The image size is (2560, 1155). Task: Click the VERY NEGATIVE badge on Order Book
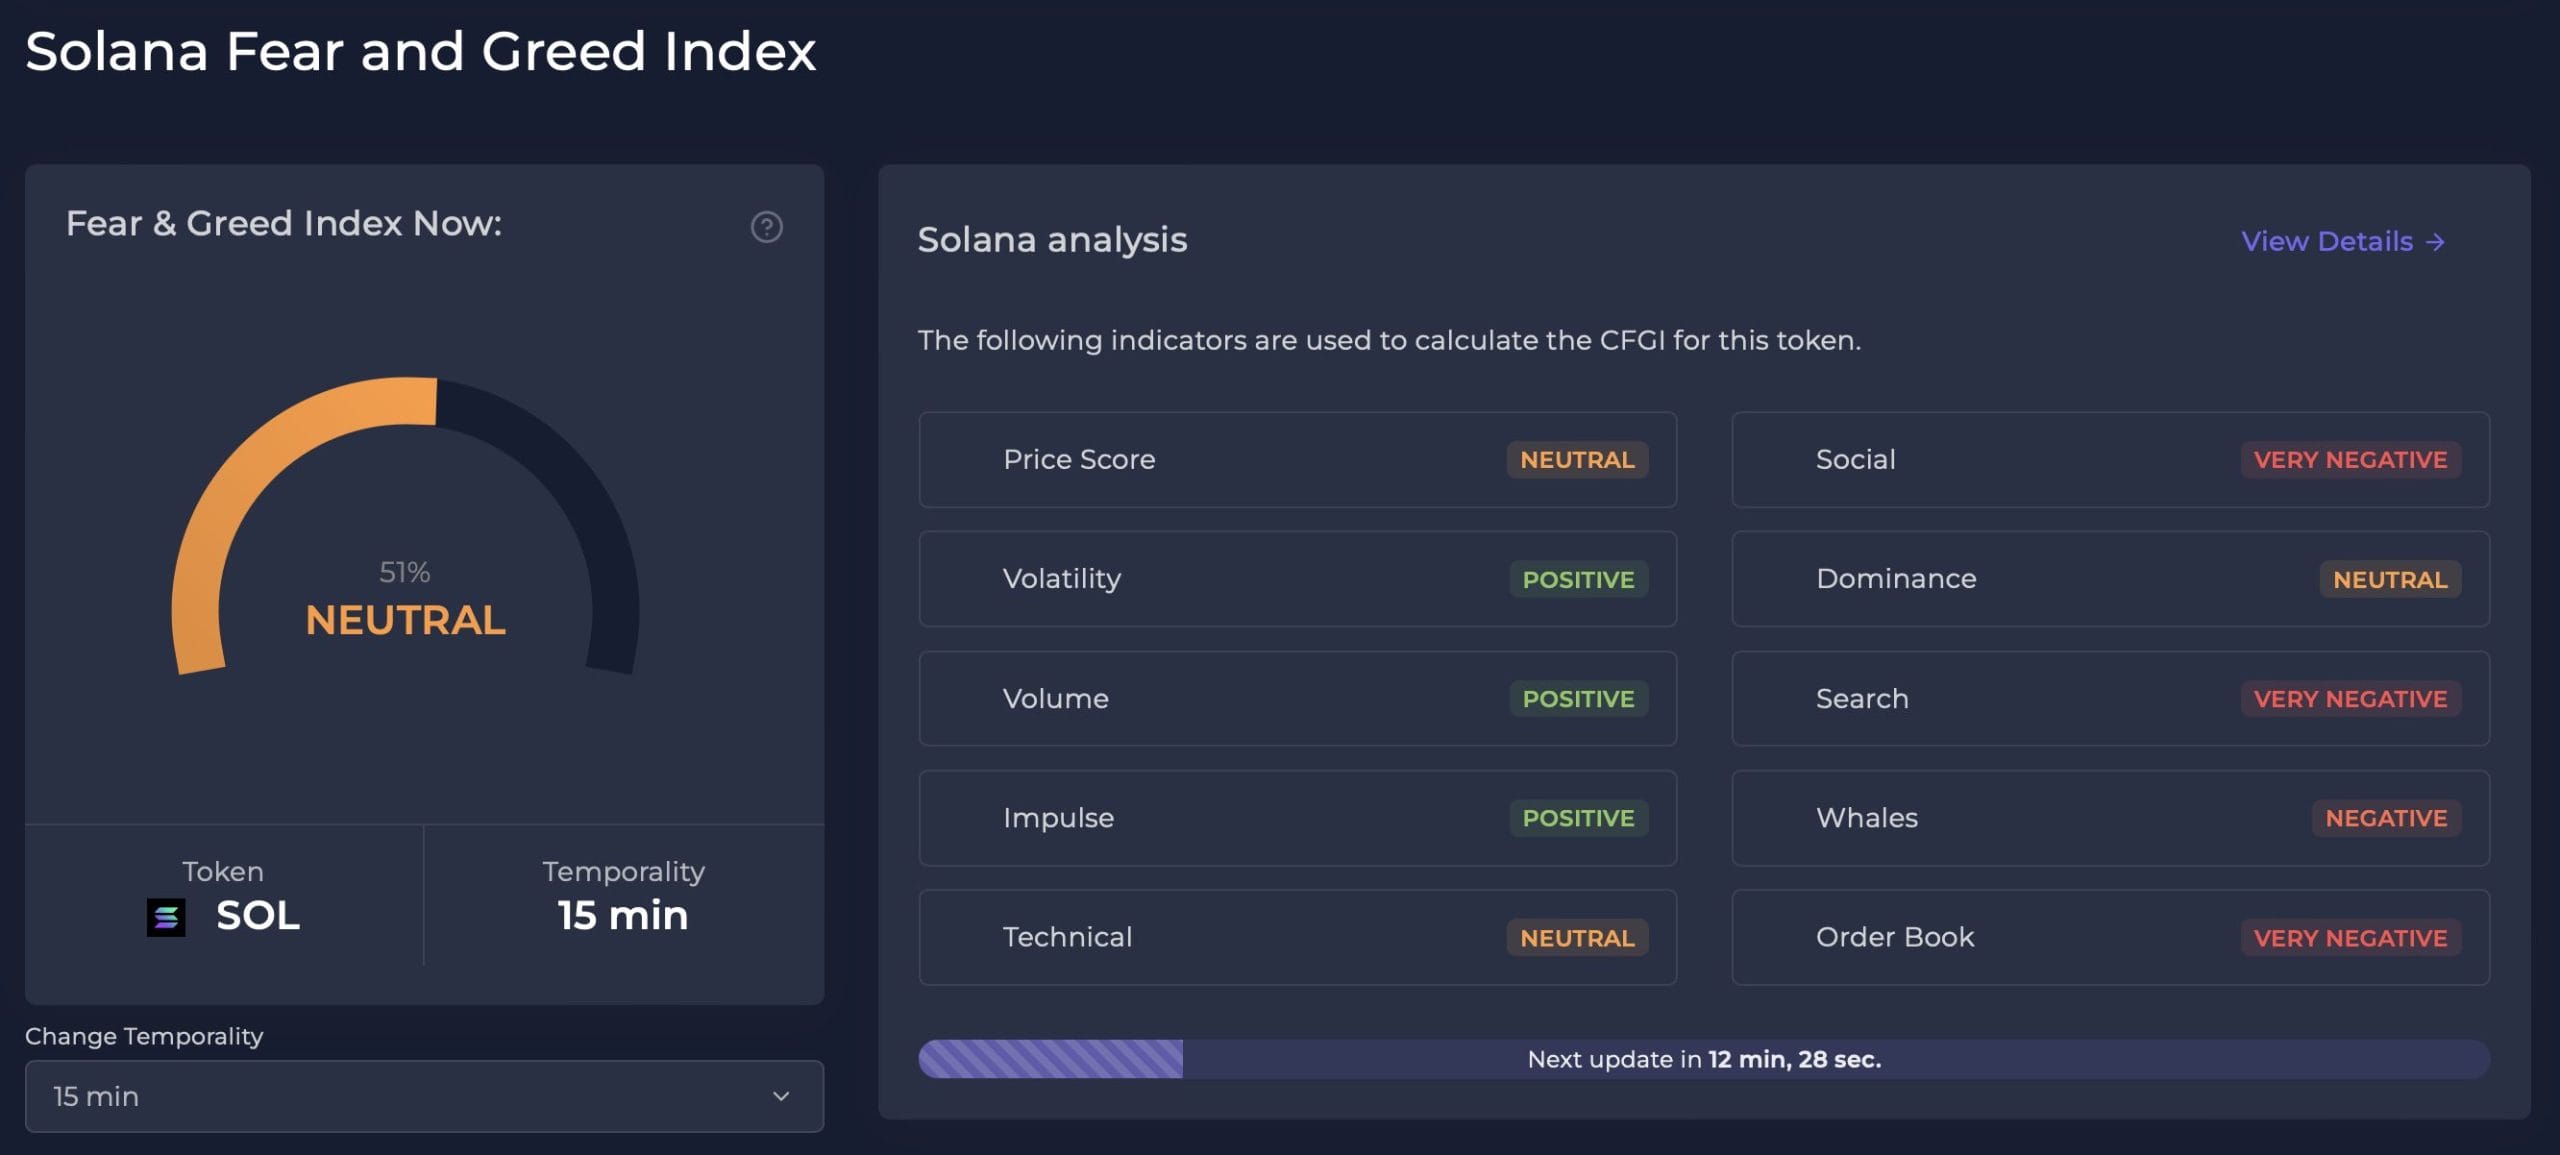(x=2350, y=938)
